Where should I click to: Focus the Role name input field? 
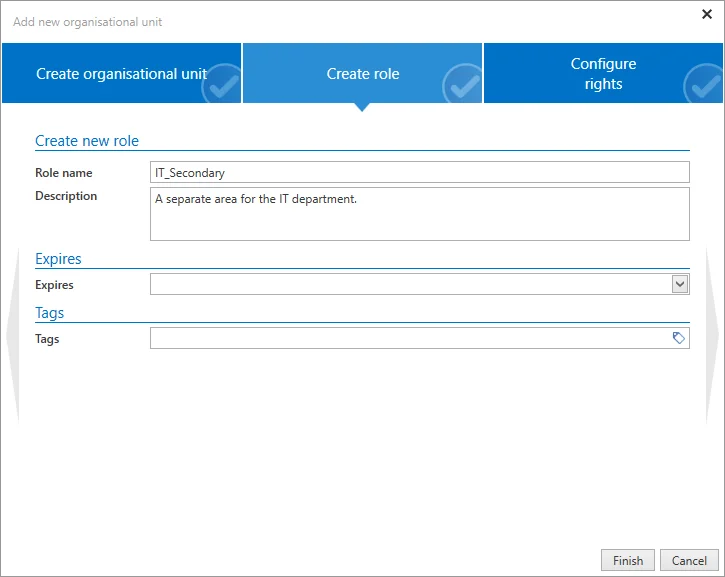click(420, 172)
